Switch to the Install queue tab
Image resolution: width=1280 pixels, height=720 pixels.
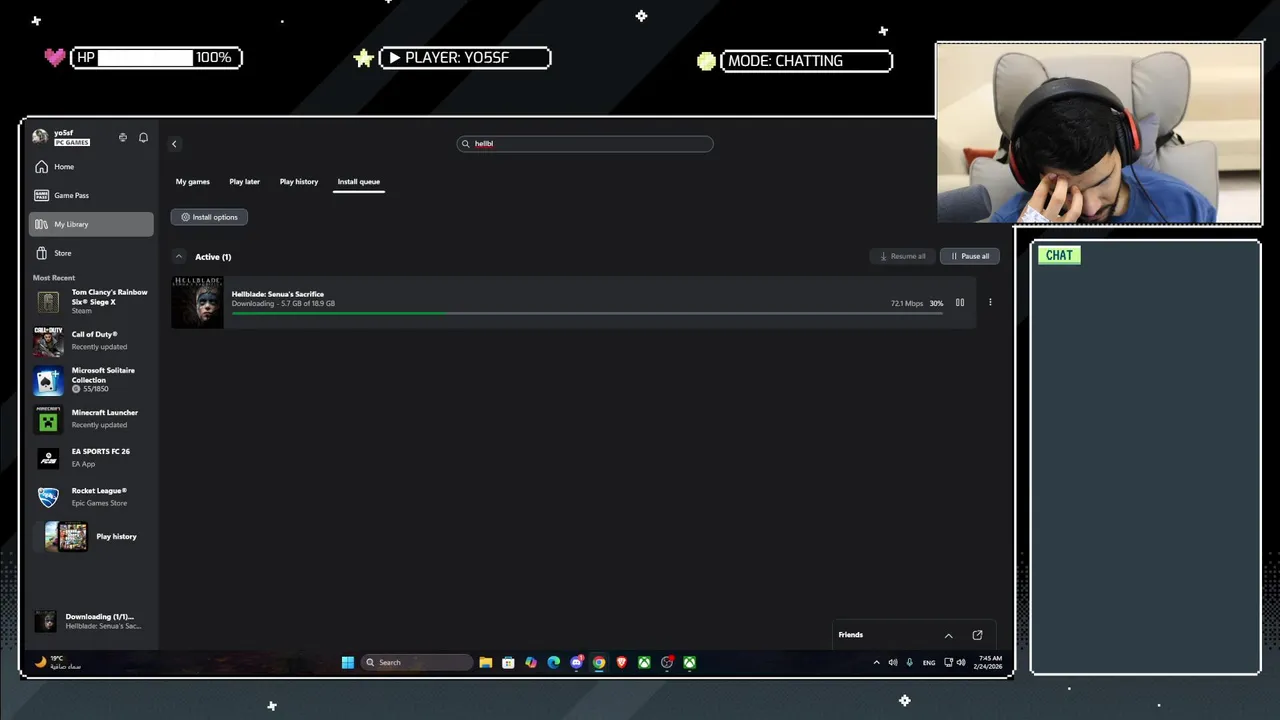pyautogui.click(x=359, y=182)
